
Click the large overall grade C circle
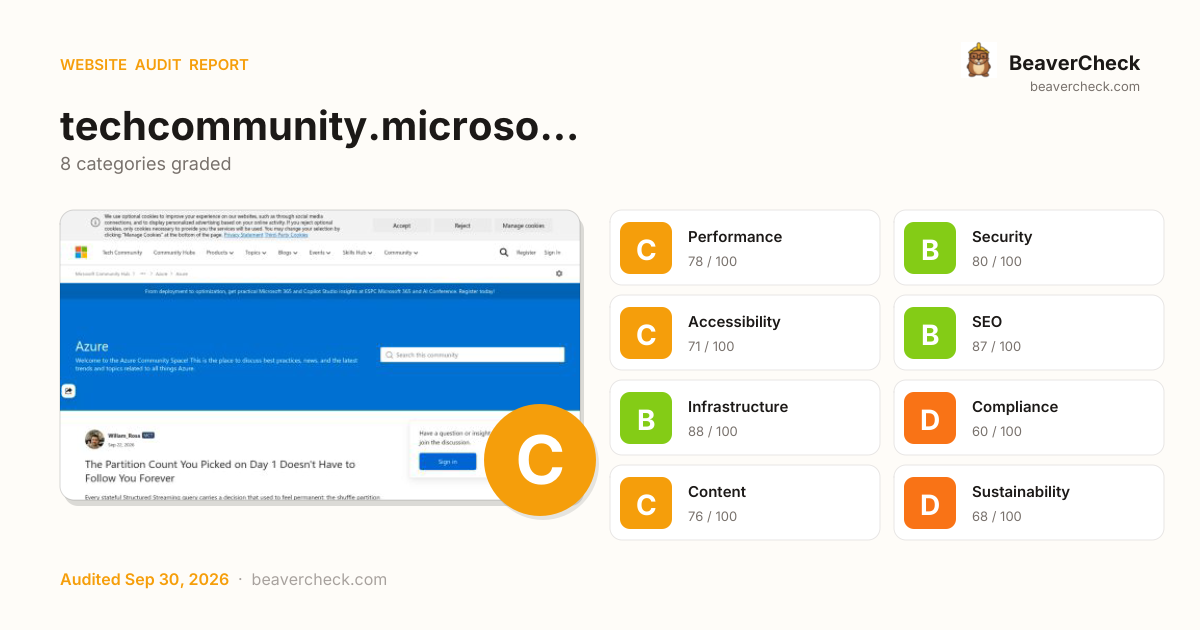click(540, 460)
